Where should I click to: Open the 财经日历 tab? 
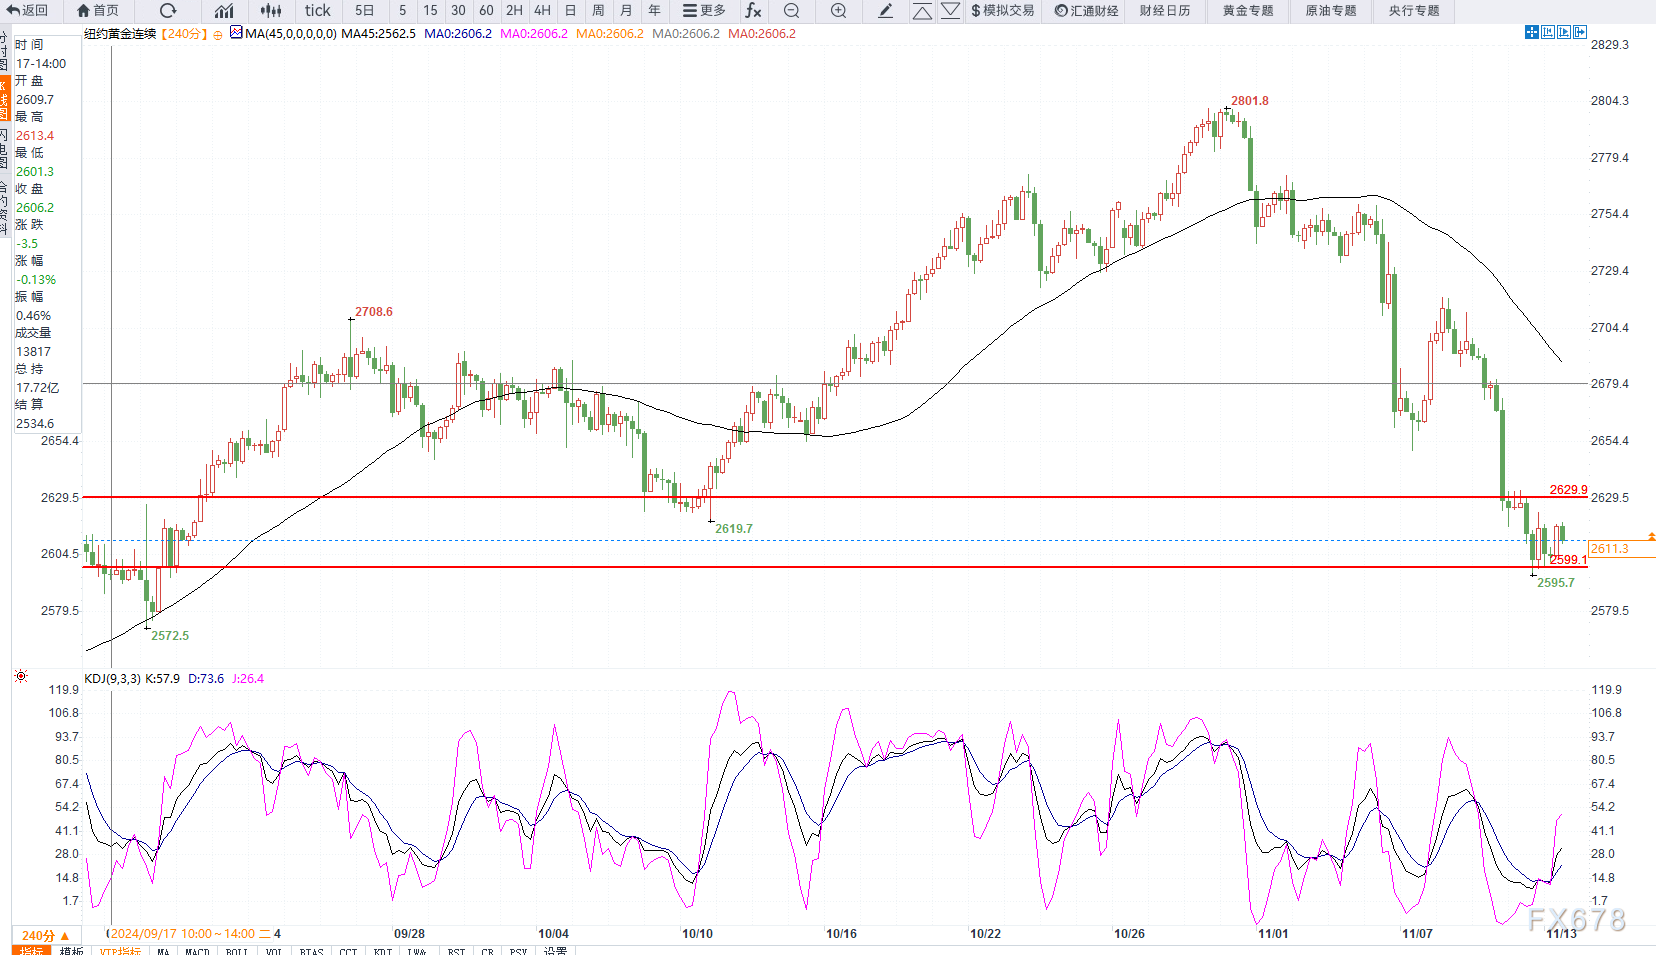pos(1165,11)
